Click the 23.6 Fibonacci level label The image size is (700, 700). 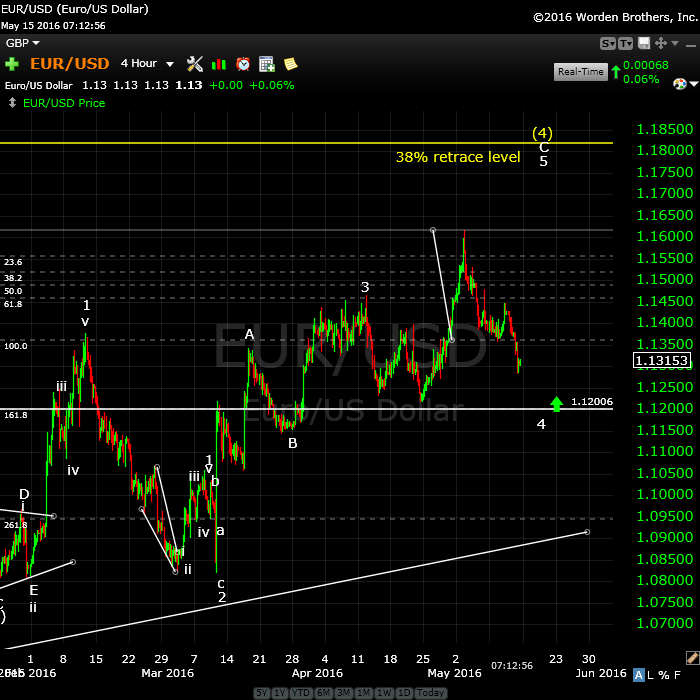click(13, 262)
